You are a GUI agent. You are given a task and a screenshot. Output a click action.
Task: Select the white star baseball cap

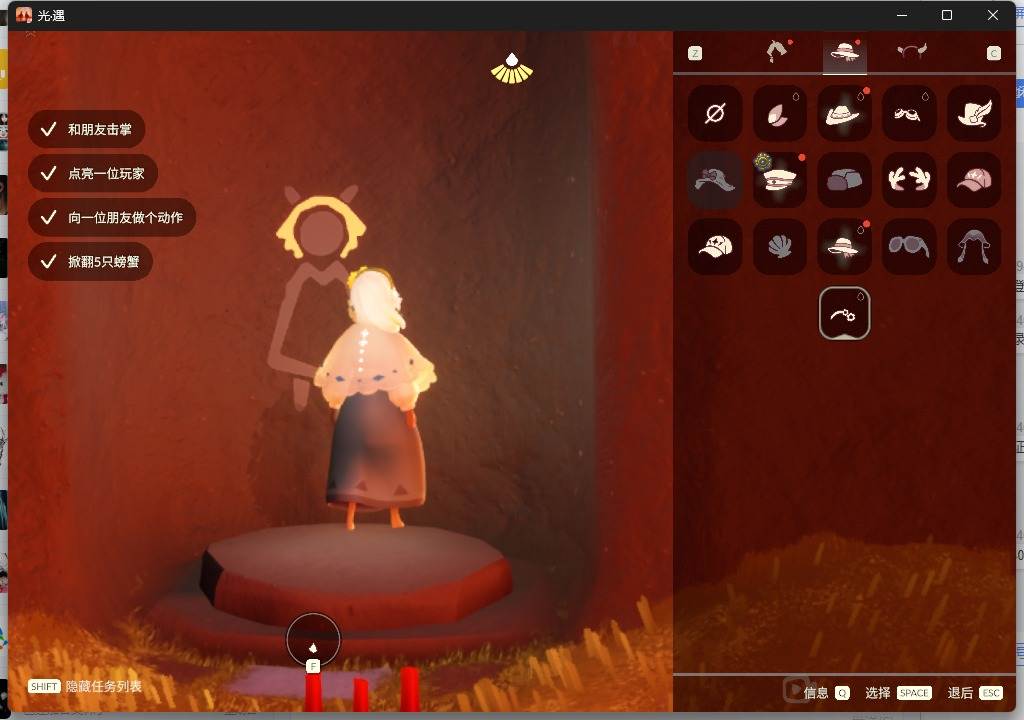[x=715, y=246]
